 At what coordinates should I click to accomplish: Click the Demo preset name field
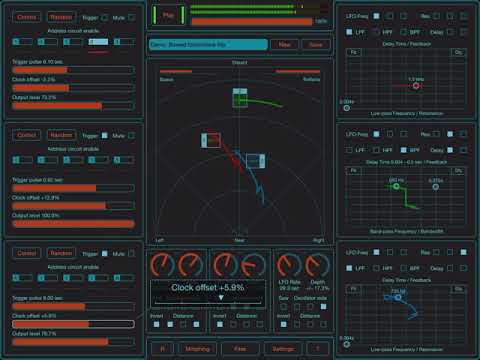208,45
